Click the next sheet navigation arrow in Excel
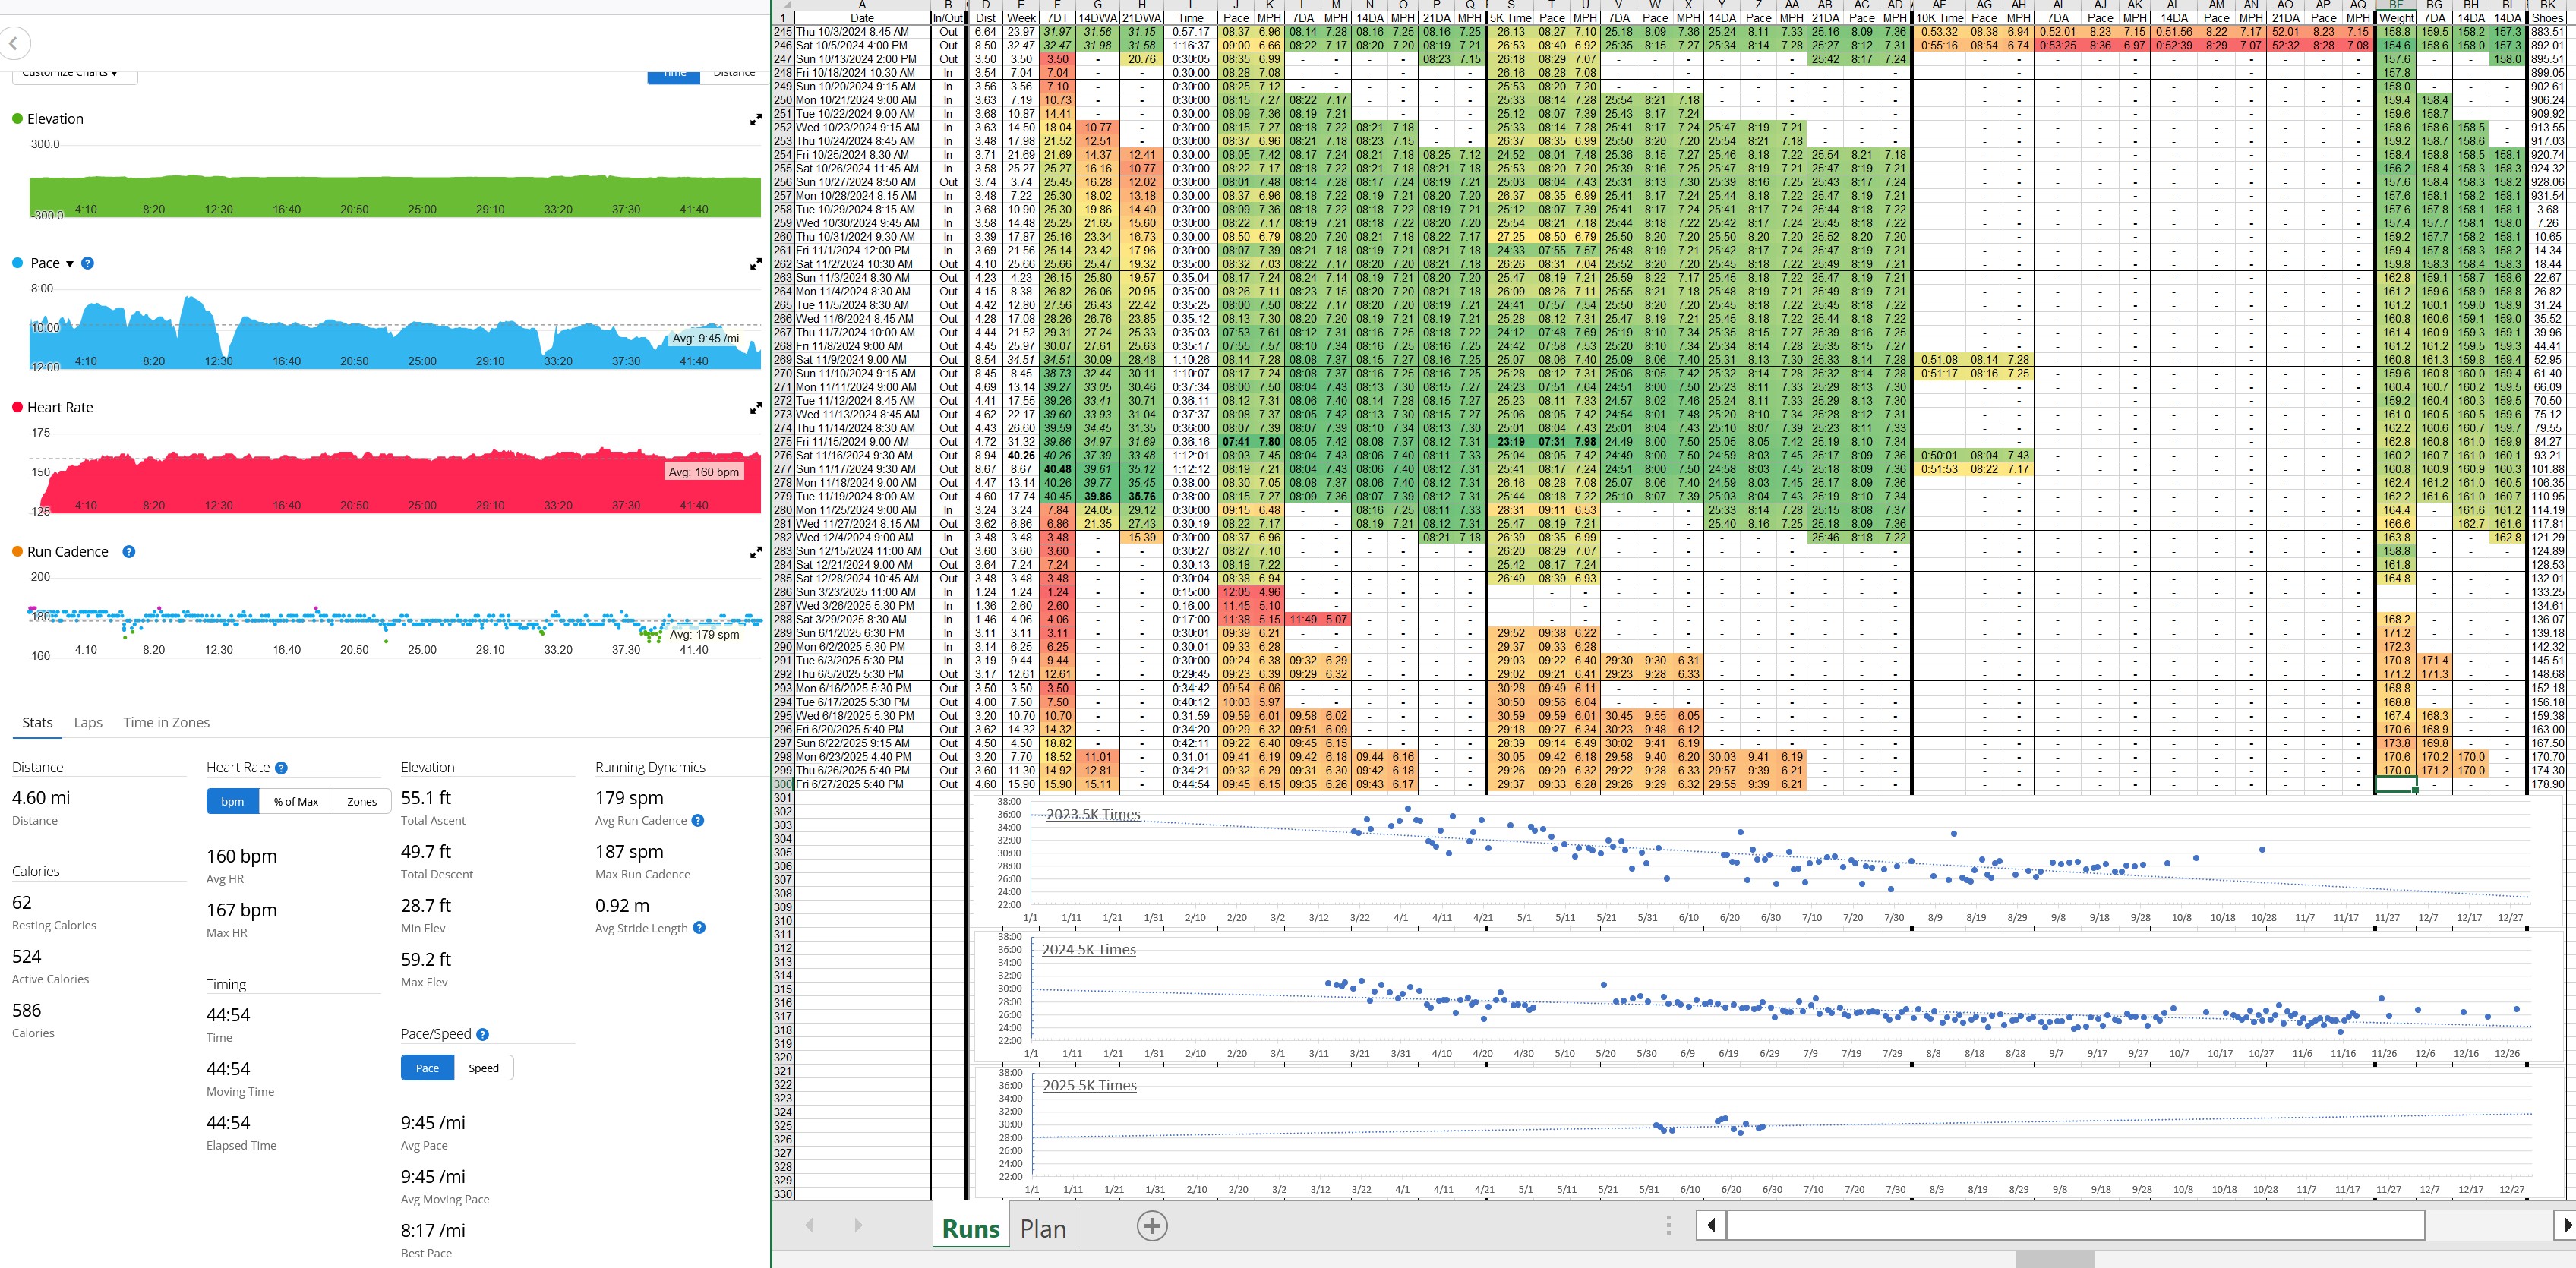This screenshot has height=1268, width=2576. 858,1225
